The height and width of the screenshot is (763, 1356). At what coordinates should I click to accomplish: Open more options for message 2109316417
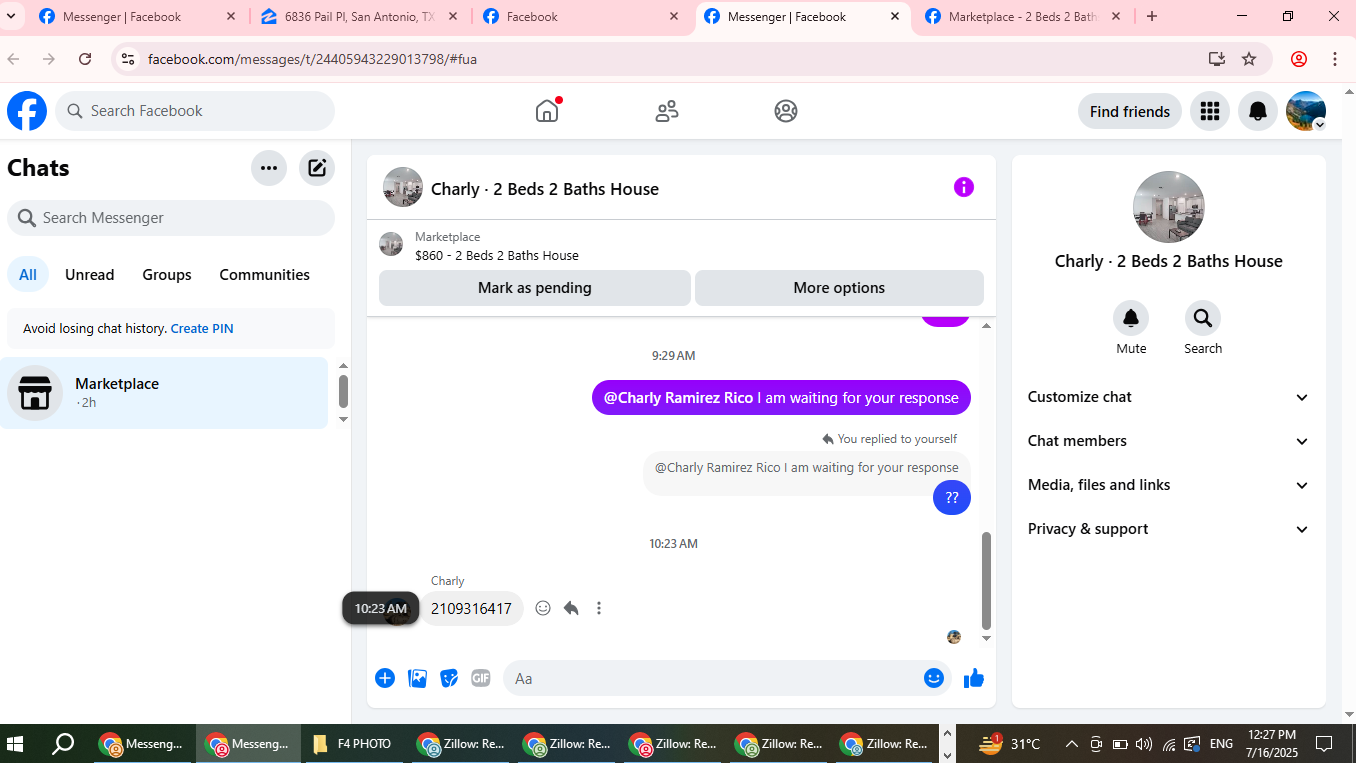599,608
